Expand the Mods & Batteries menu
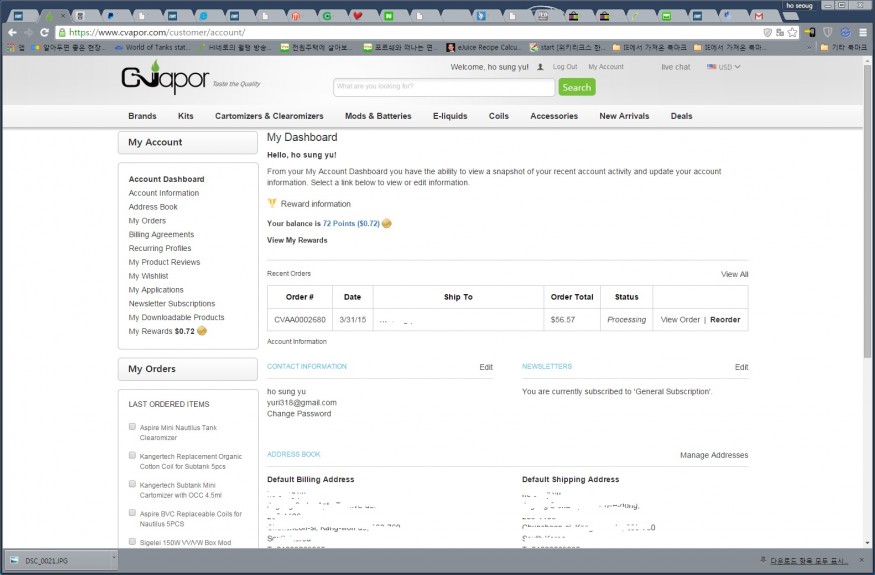 378,116
